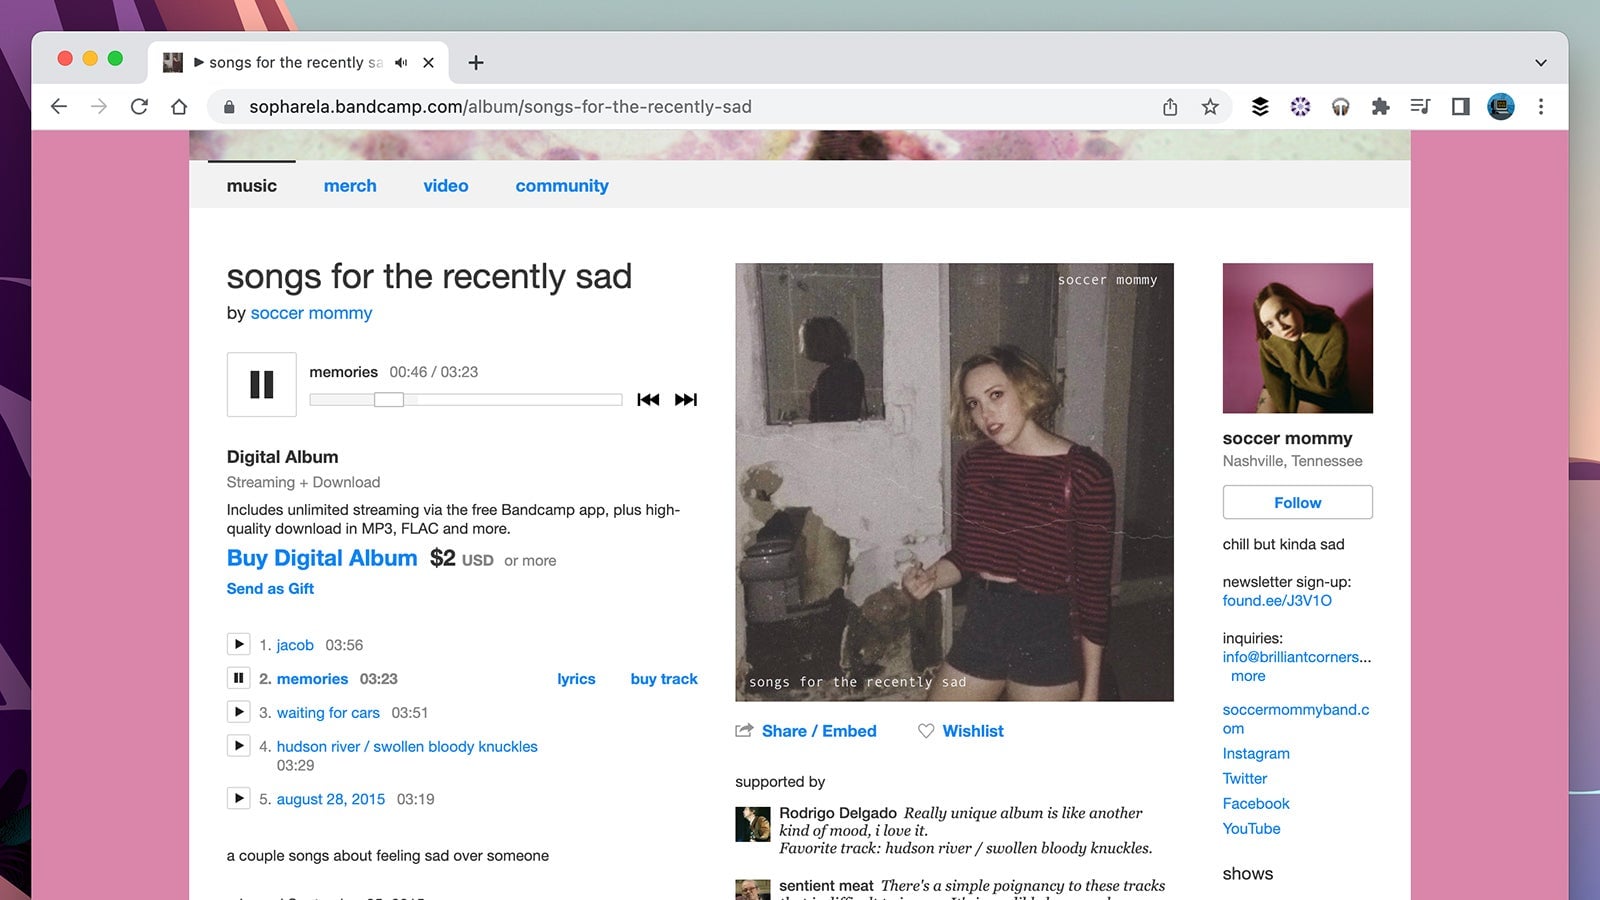1600x900 pixels.
Task: Skip to the next track
Action: pos(686,399)
